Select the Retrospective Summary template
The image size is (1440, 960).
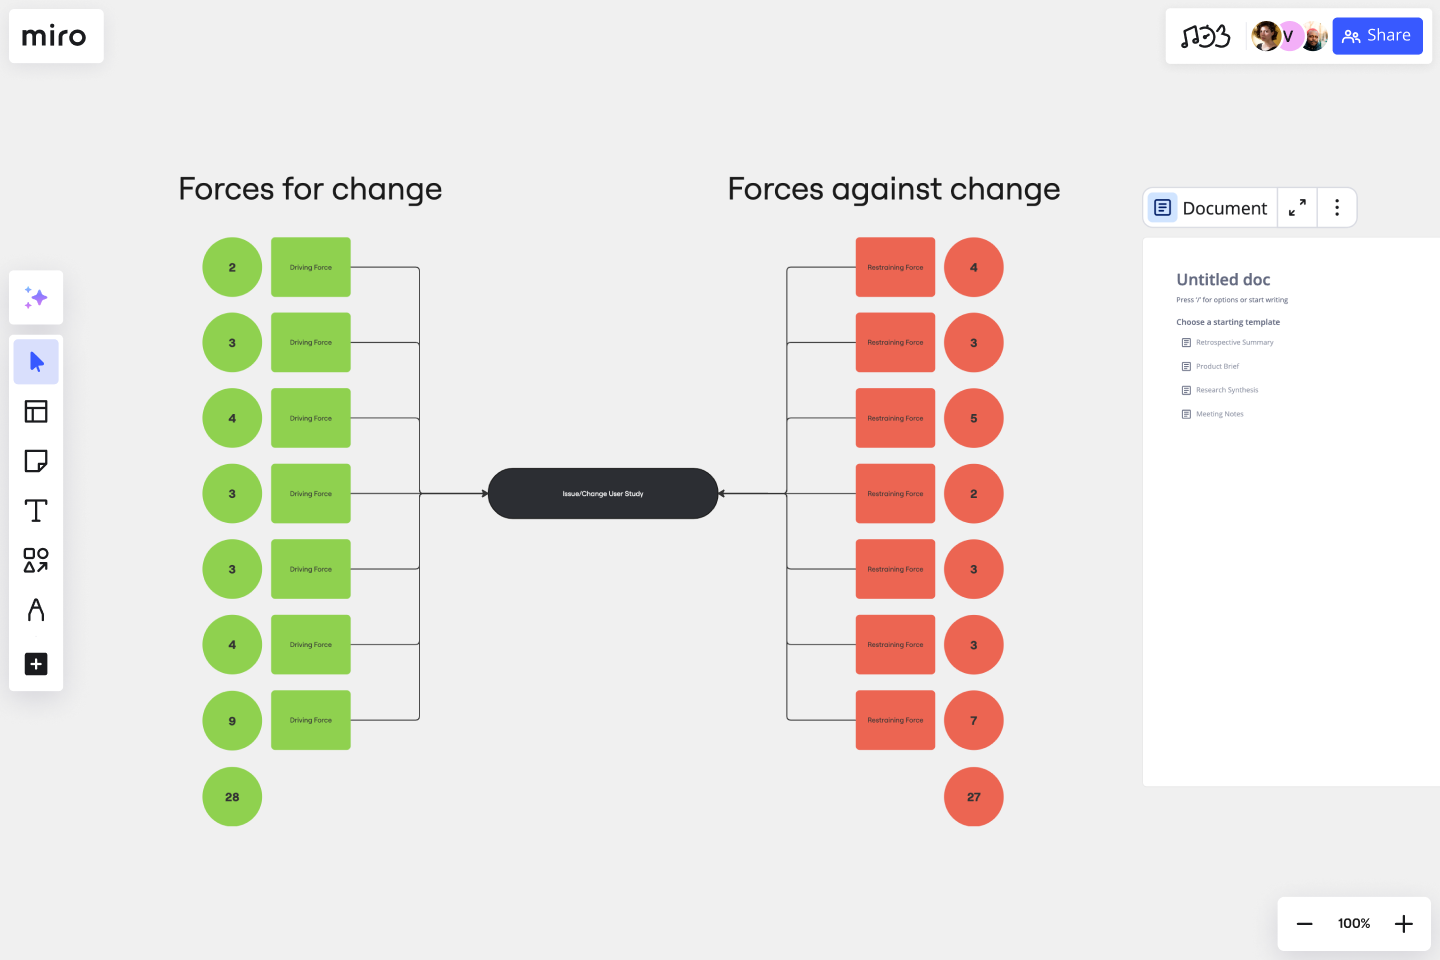click(x=1235, y=342)
